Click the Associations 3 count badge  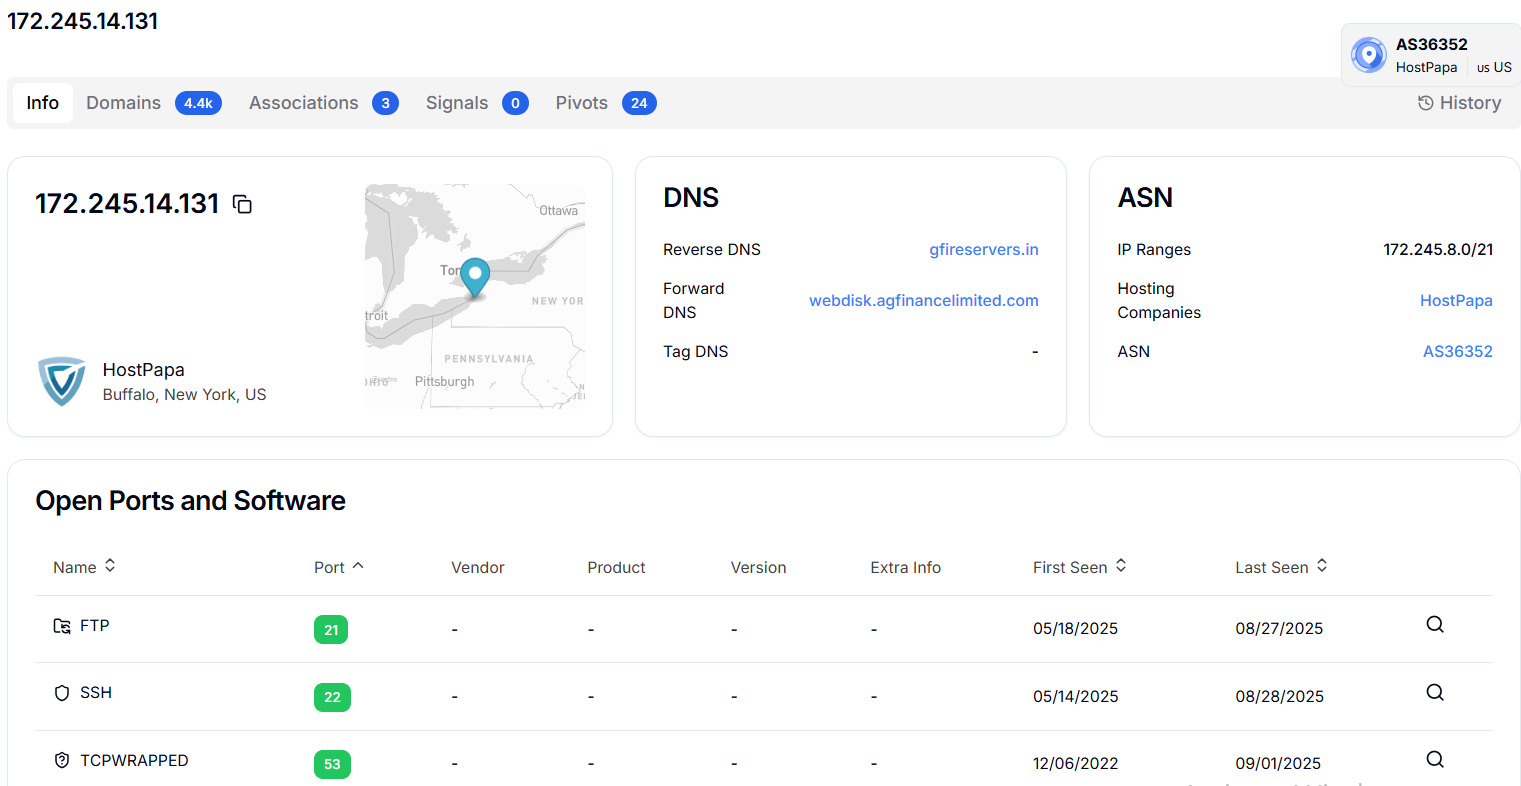385,103
